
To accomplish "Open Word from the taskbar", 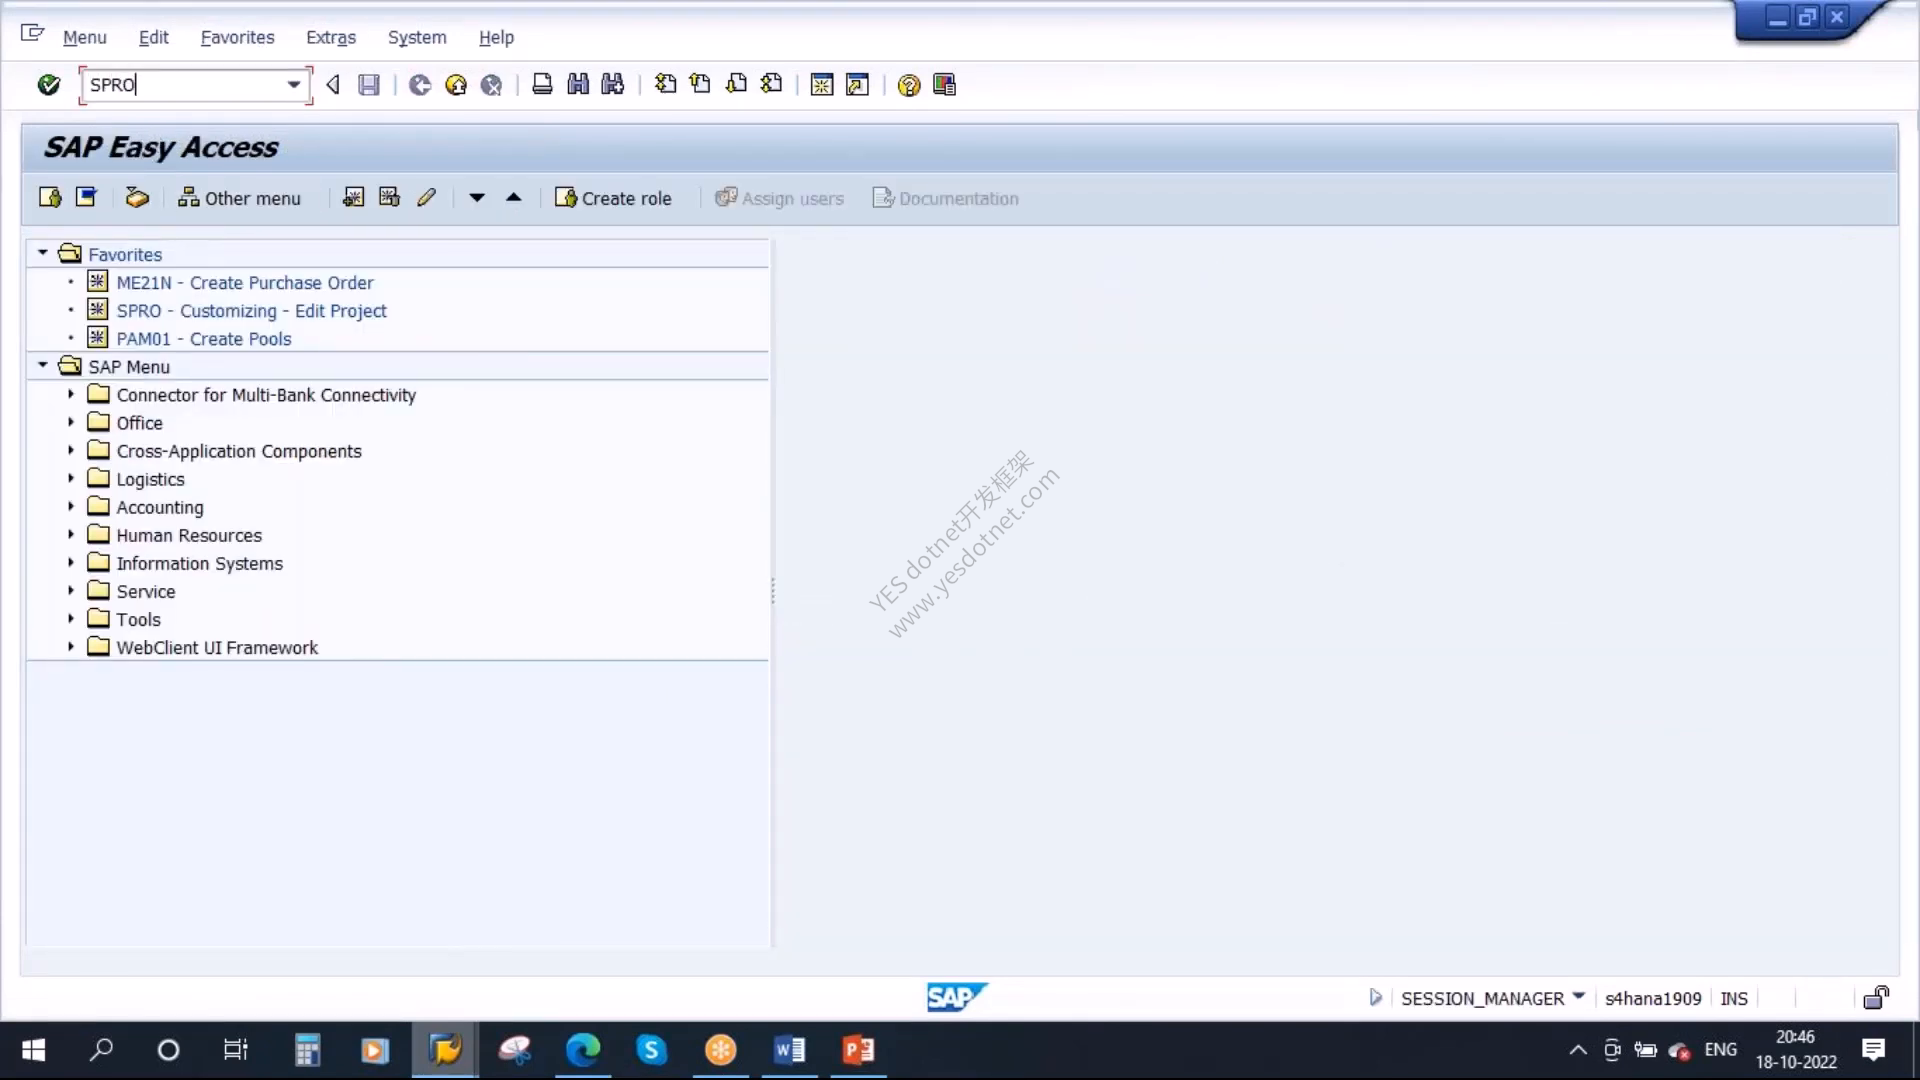I will tap(789, 1050).
